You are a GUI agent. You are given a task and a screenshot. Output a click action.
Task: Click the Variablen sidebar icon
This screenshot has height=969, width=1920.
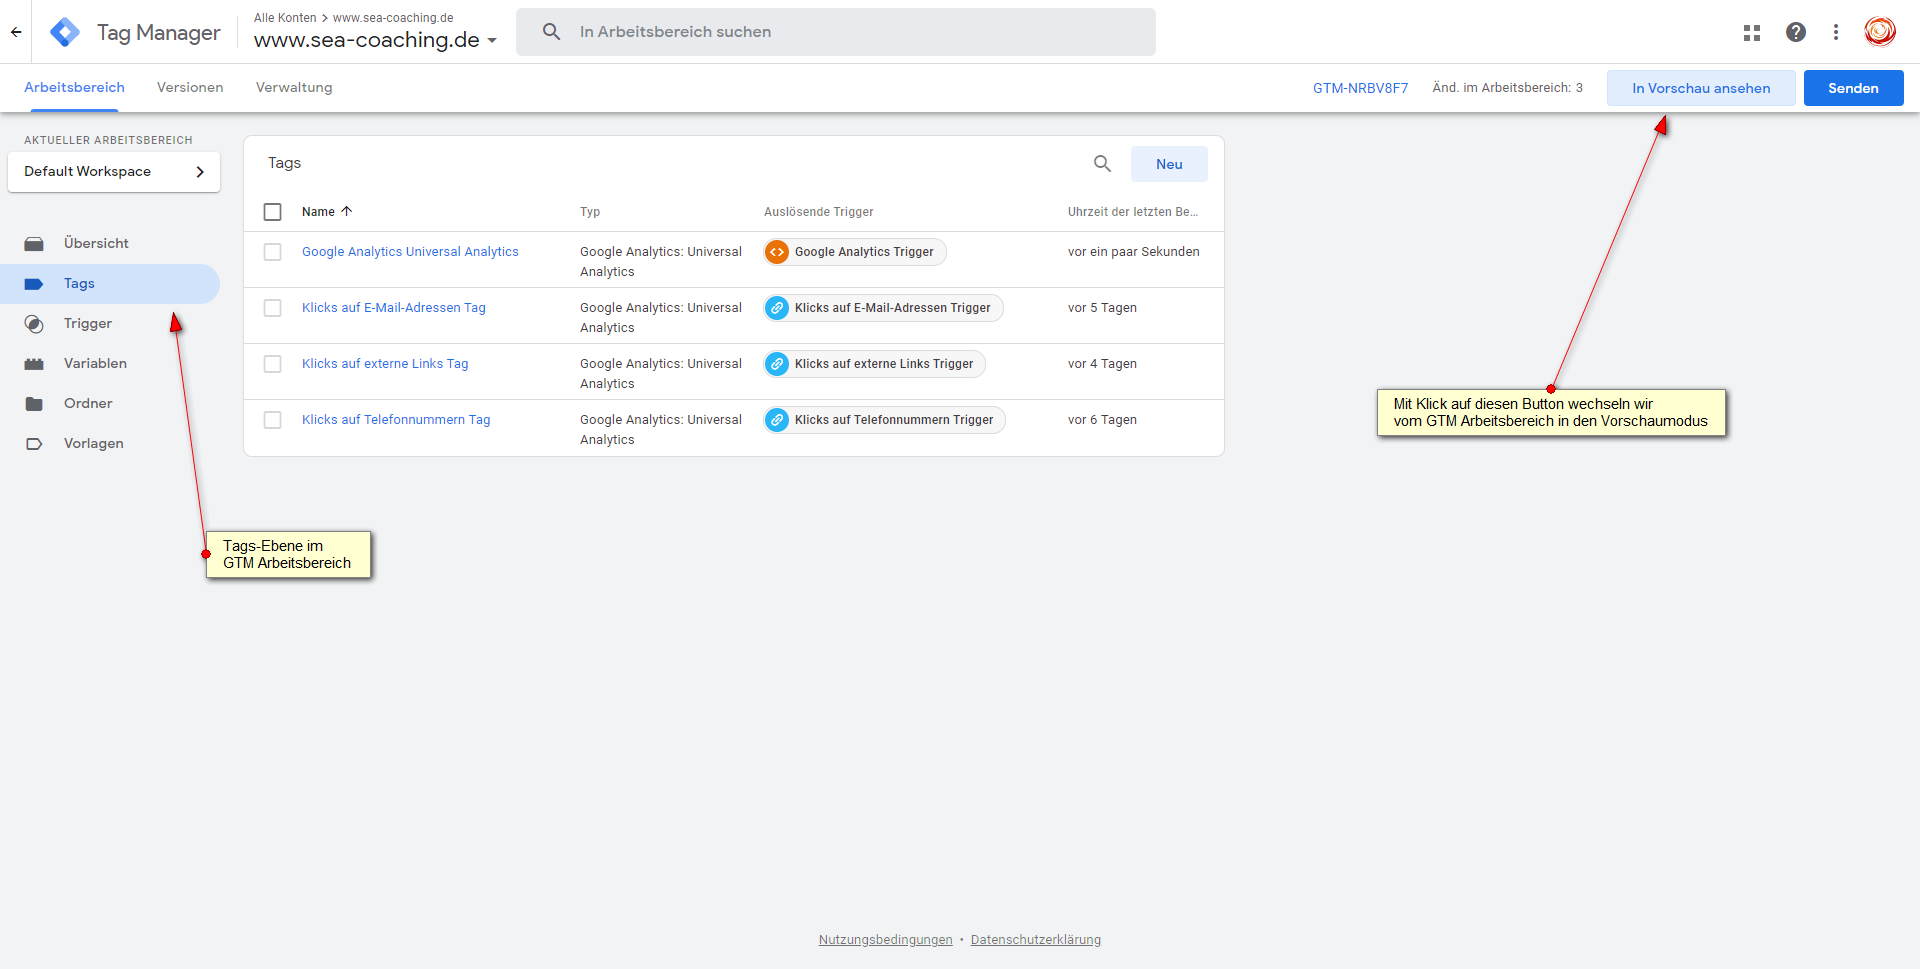tap(34, 364)
